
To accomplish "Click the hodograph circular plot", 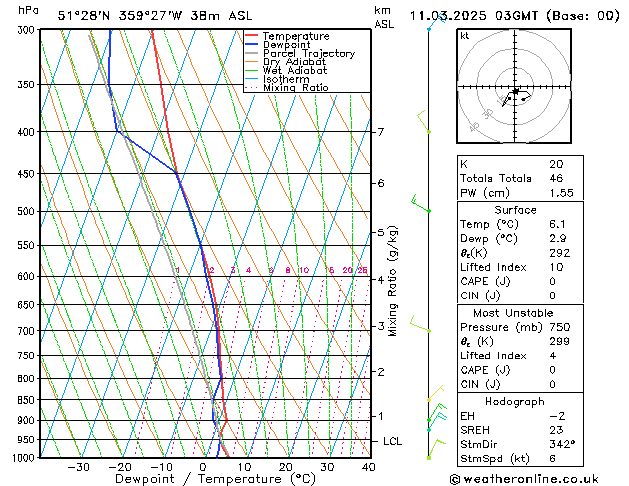I will (514, 91).
